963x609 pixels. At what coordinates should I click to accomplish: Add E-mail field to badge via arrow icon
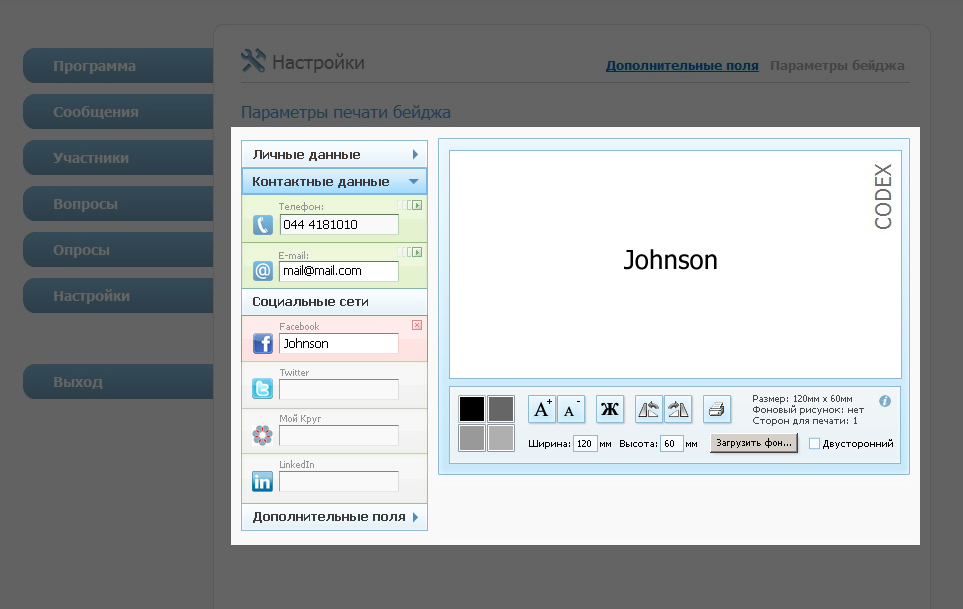click(418, 252)
